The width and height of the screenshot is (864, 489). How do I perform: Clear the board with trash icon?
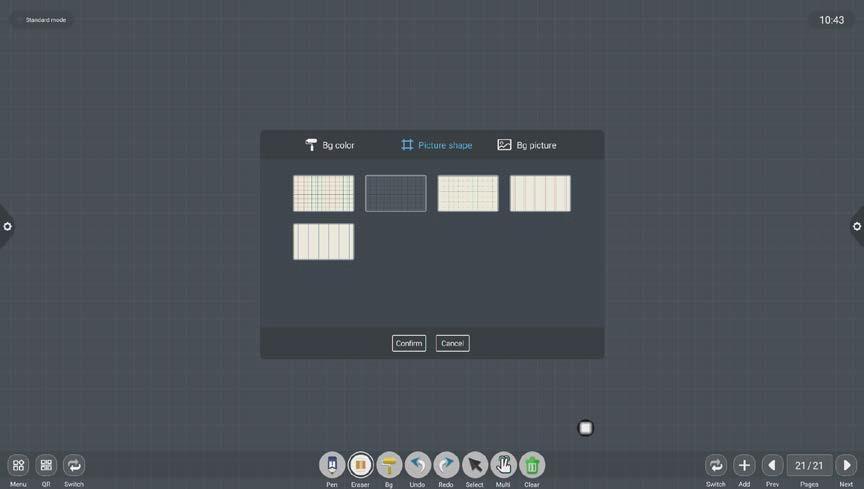(x=532, y=465)
